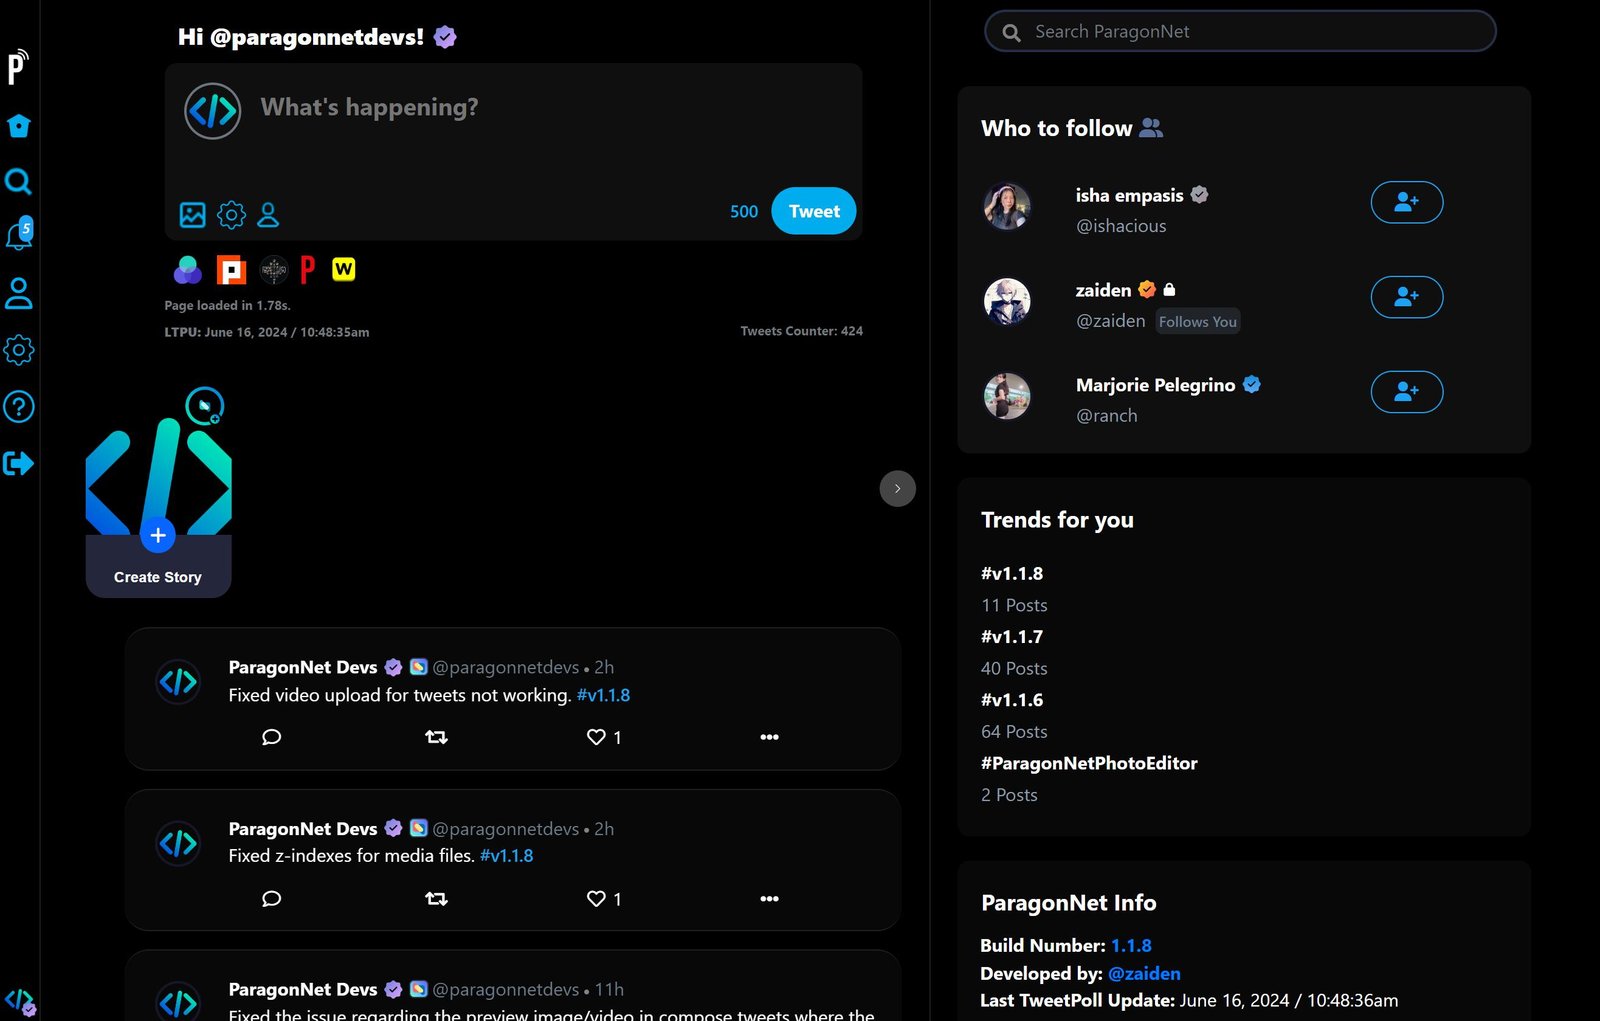Retweet the video upload fix post
The image size is (1600, 1021).
[436, 737]
